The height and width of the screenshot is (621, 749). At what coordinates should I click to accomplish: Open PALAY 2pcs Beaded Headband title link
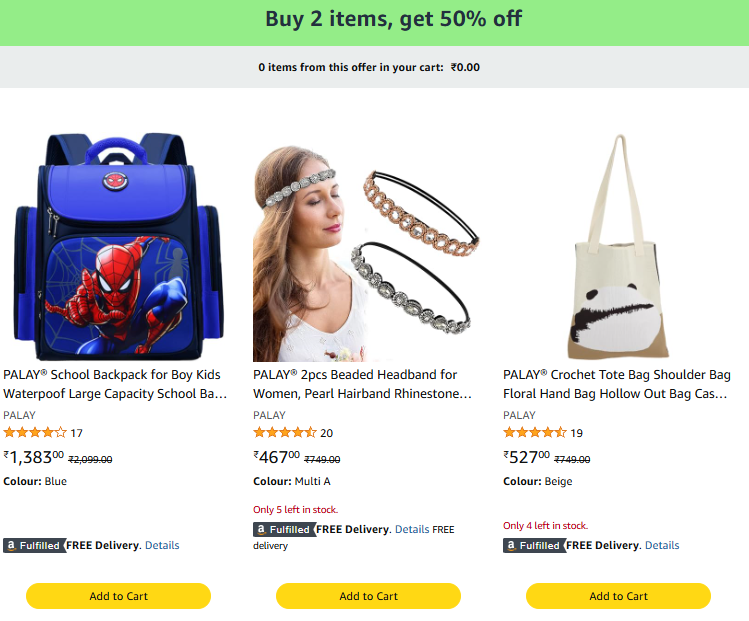365,384
